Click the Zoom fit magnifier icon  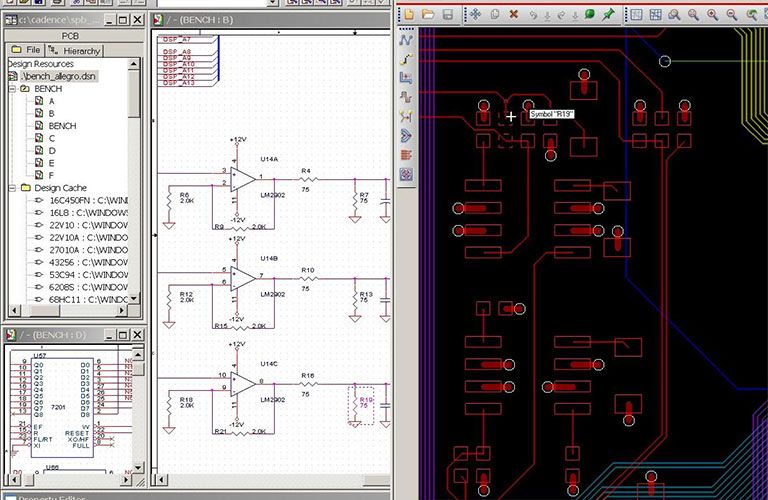pyautogui.click(x=694, y=14)
